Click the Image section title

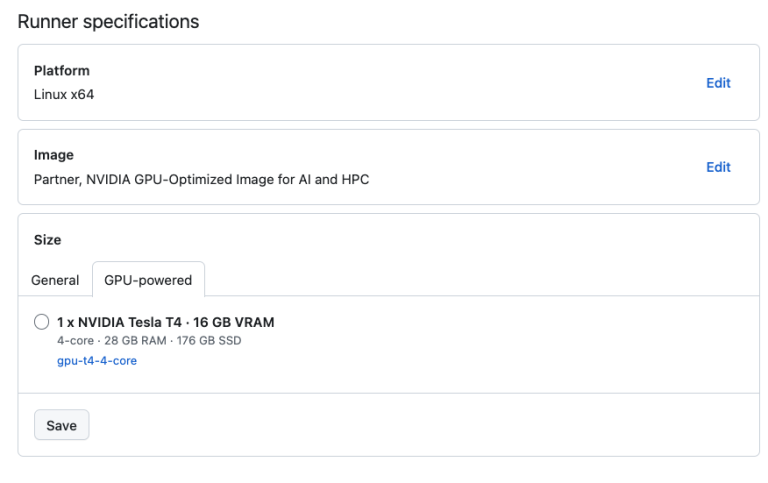54,155
